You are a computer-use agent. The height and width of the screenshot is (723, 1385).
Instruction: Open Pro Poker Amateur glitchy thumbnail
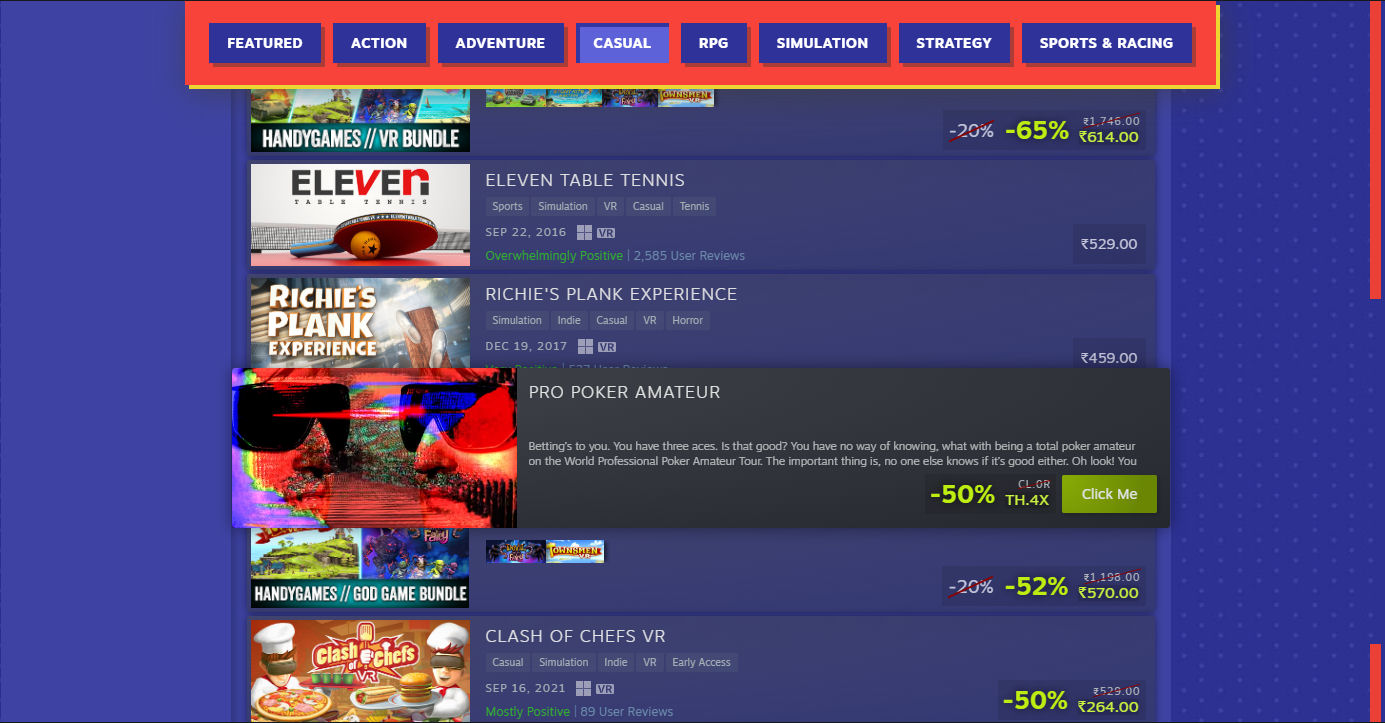[x=375, y=448]
